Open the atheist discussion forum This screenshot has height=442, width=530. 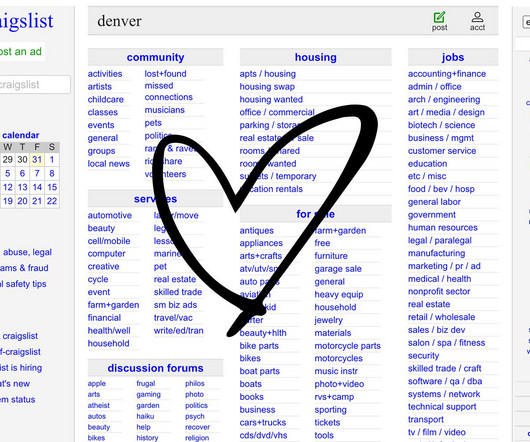click(98, 405)
